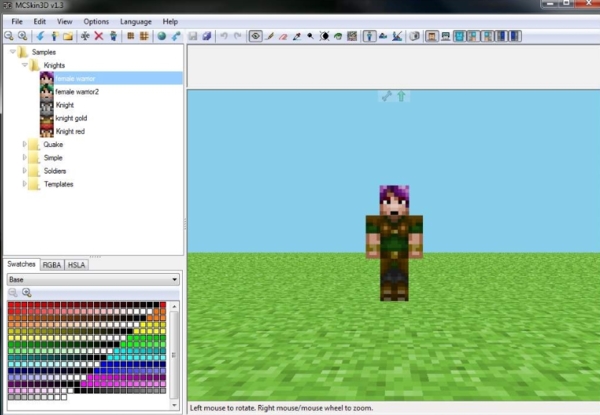600x415 pixels.
Task: Click the globe upload icon
Action: 162,36
